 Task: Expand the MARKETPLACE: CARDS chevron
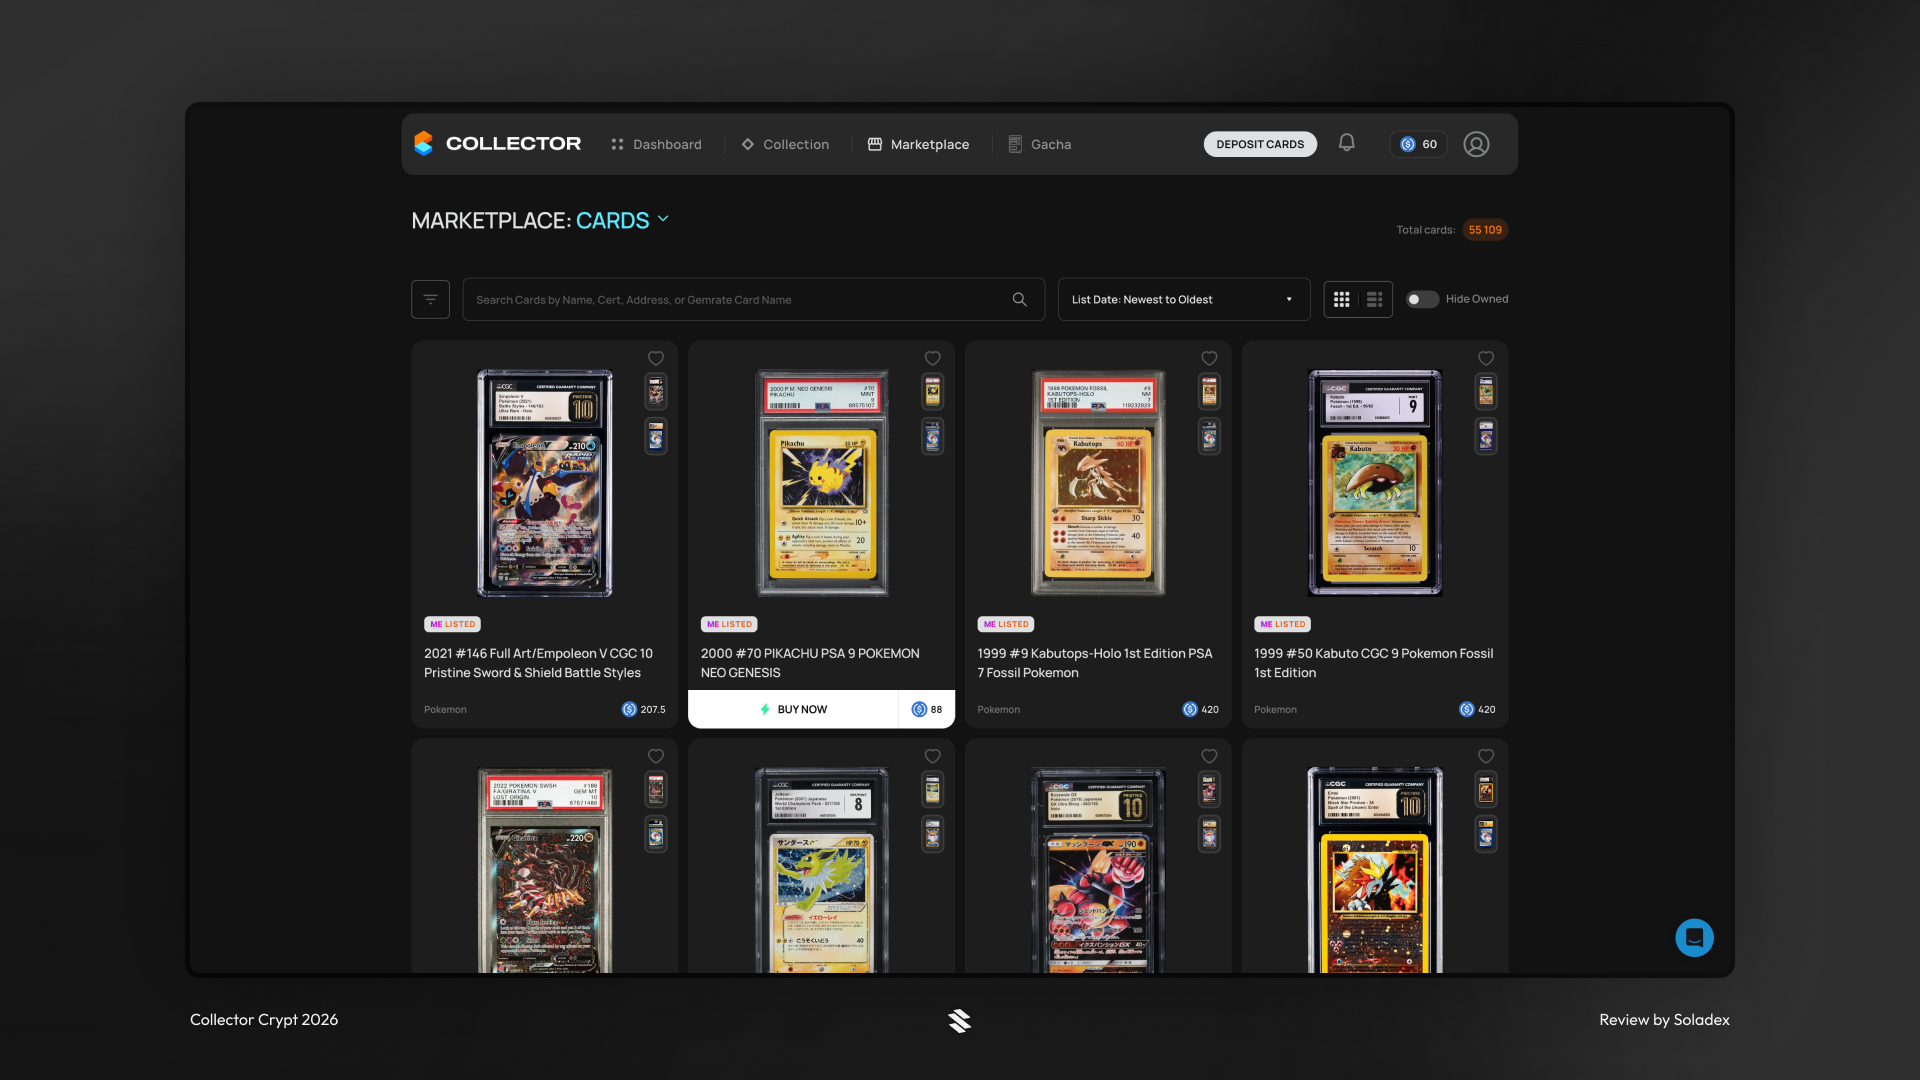664,219
